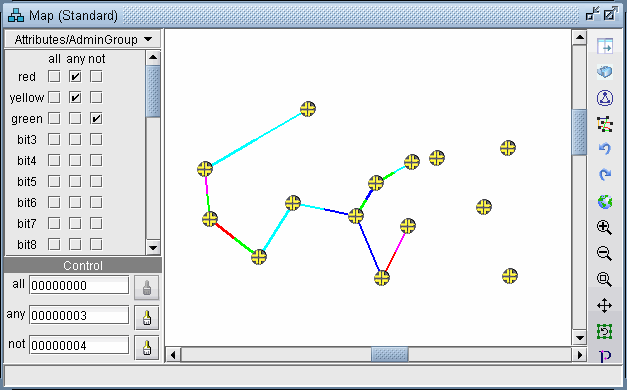The image size is (627, 390).
Task: Click the purple P icon in toolbar
Action: click(605, 356)
